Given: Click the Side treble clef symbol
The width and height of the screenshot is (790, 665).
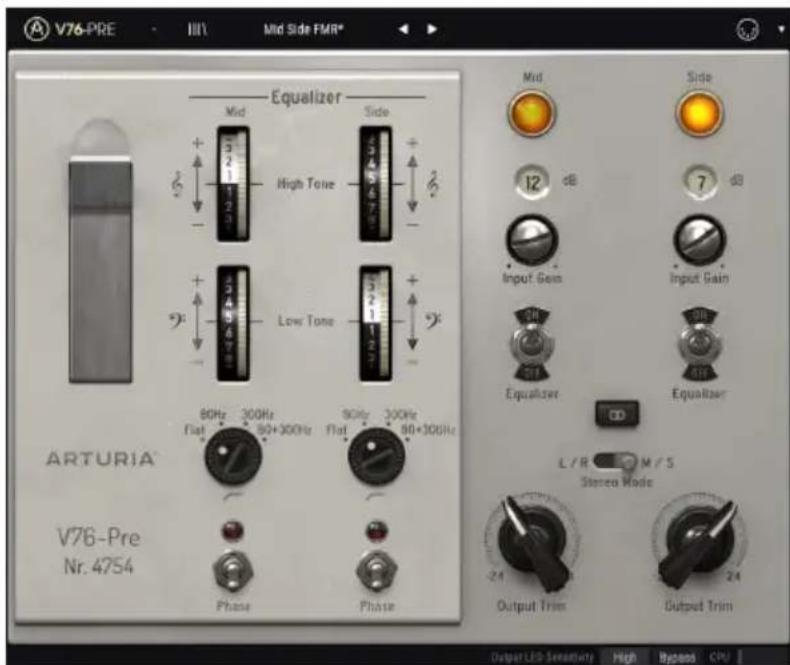Looking at the screenshot, I should 433,184.
